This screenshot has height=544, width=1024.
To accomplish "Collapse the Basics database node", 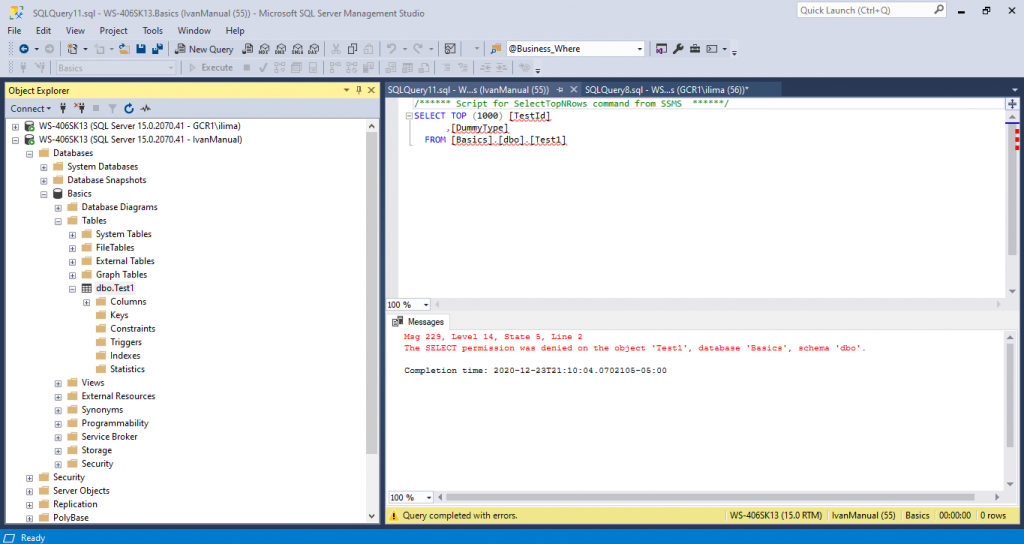I will click(44, 194).
